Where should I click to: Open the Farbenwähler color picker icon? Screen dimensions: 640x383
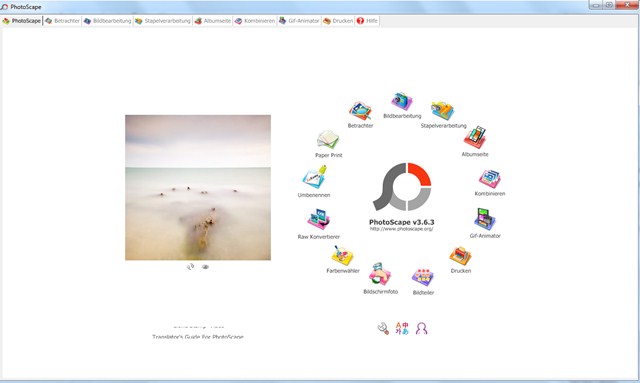[342, 255]
